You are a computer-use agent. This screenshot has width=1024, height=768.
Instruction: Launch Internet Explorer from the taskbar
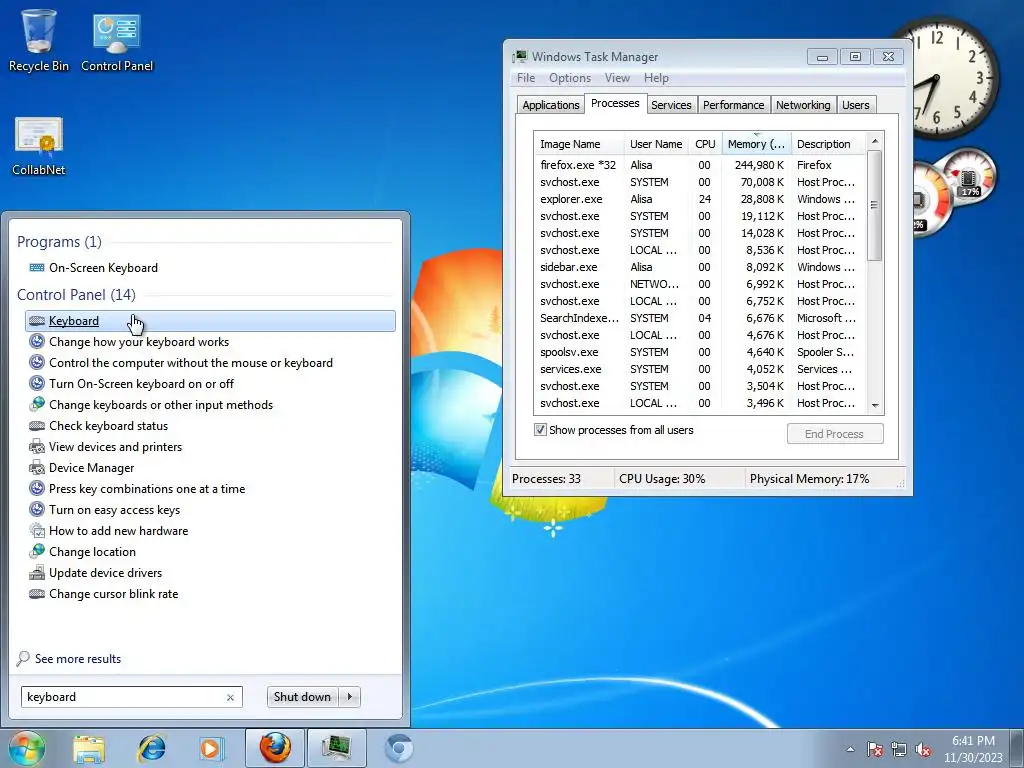(x=151, y=748)
